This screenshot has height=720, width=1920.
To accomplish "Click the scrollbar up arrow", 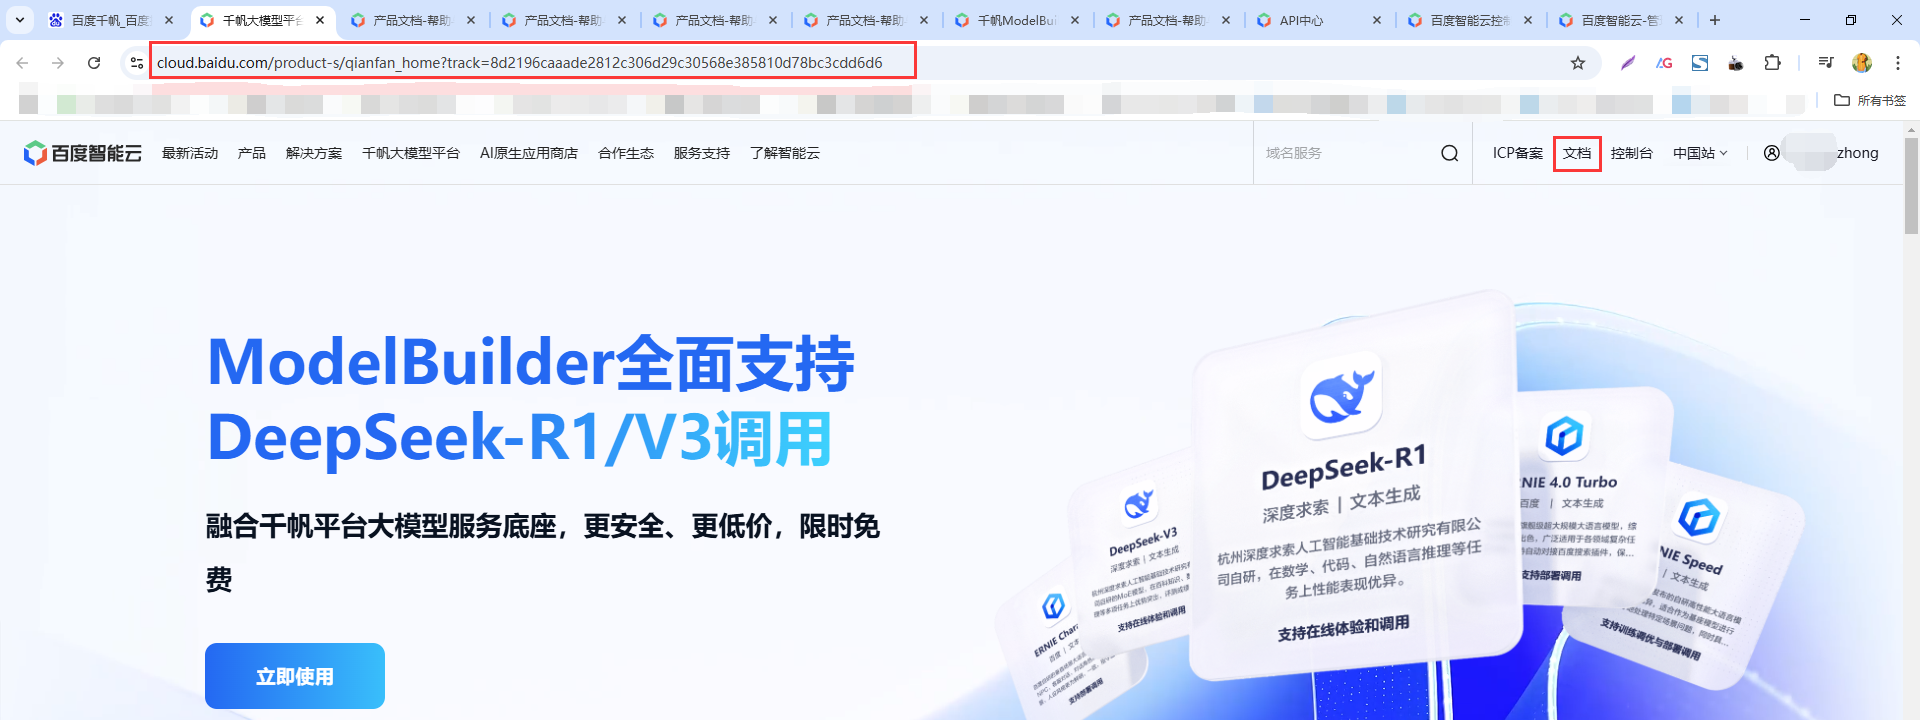I will pos(1911,130).
